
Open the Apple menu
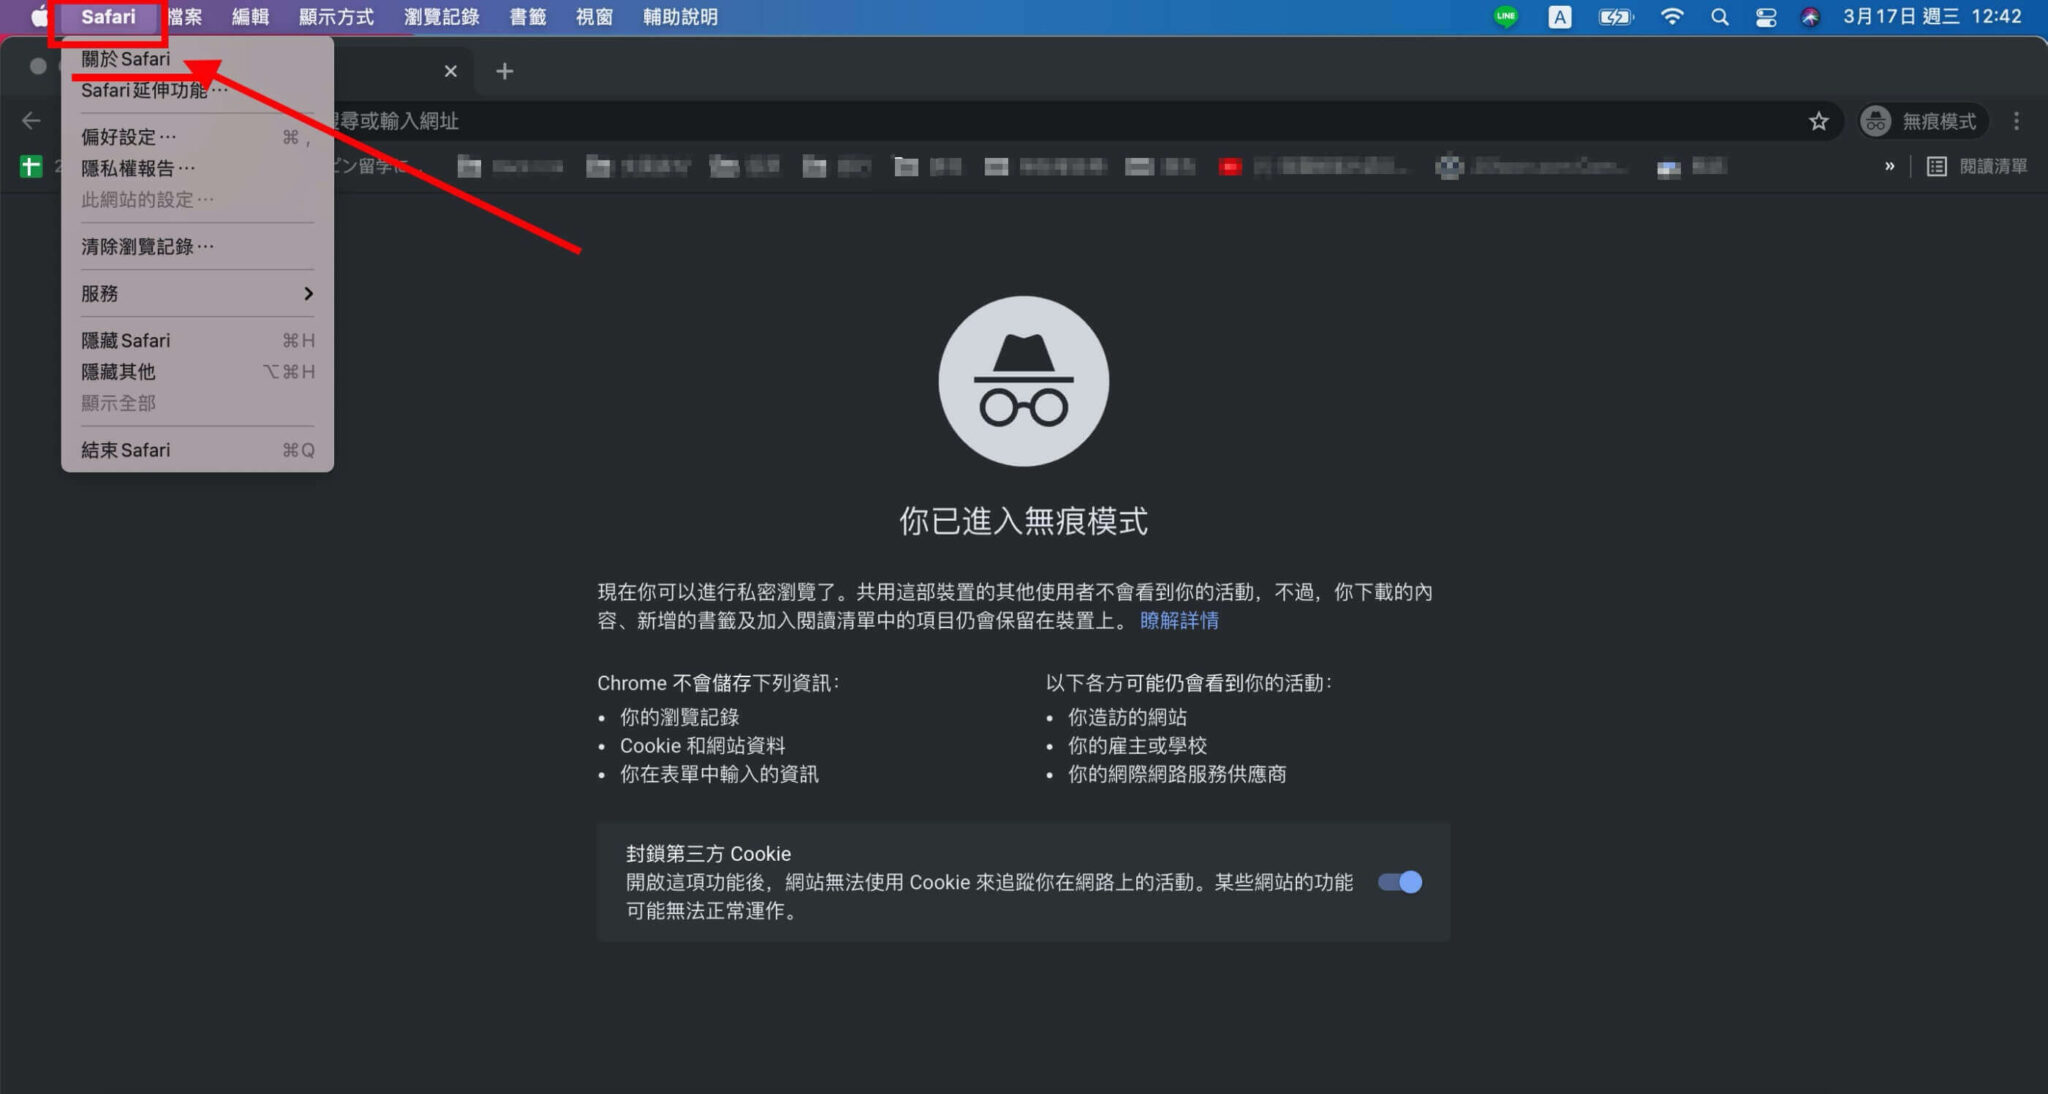[39, 17]
